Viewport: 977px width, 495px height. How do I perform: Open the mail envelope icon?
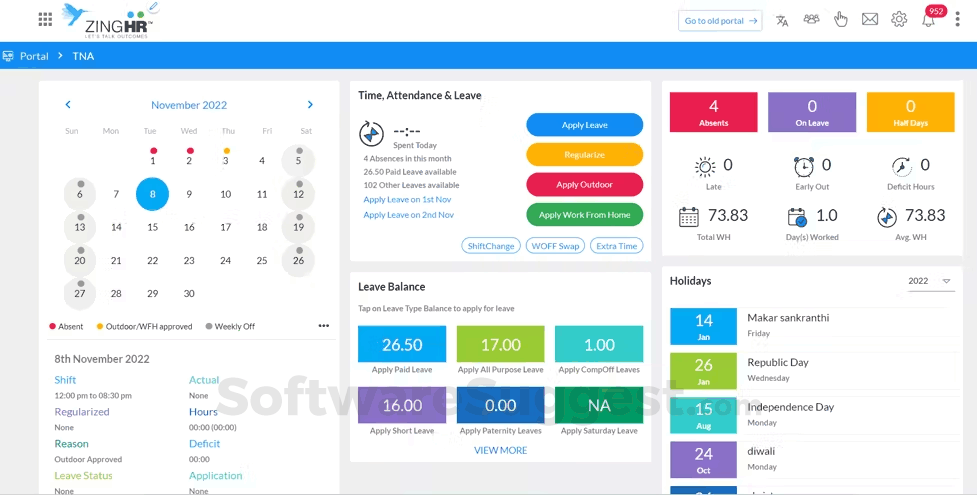pyautogui.click(x=870, y=20)
